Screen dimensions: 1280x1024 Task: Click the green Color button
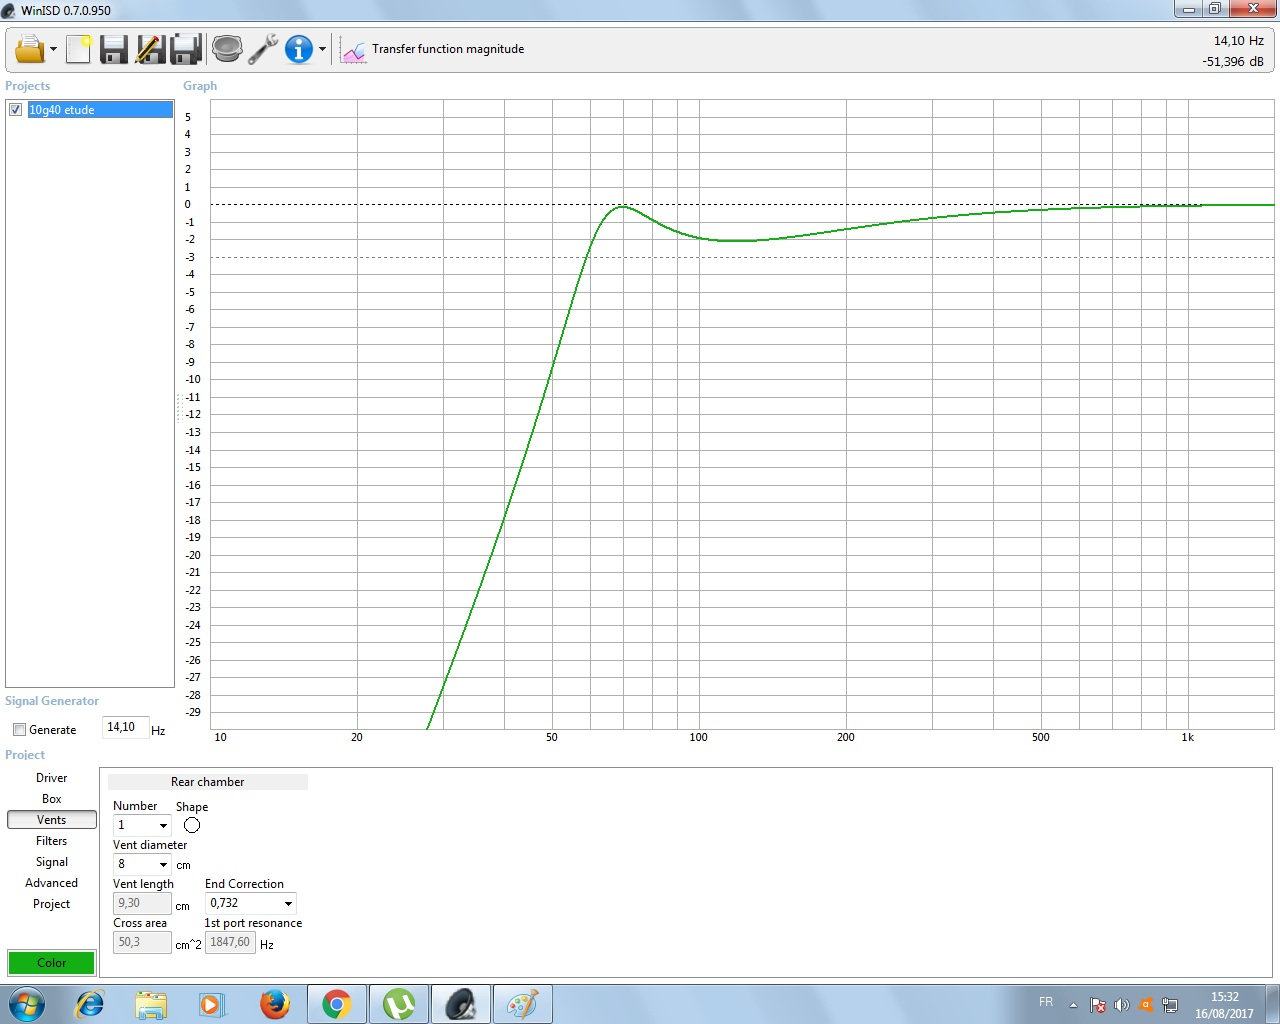pyautogui.click(x=52, y=963)
